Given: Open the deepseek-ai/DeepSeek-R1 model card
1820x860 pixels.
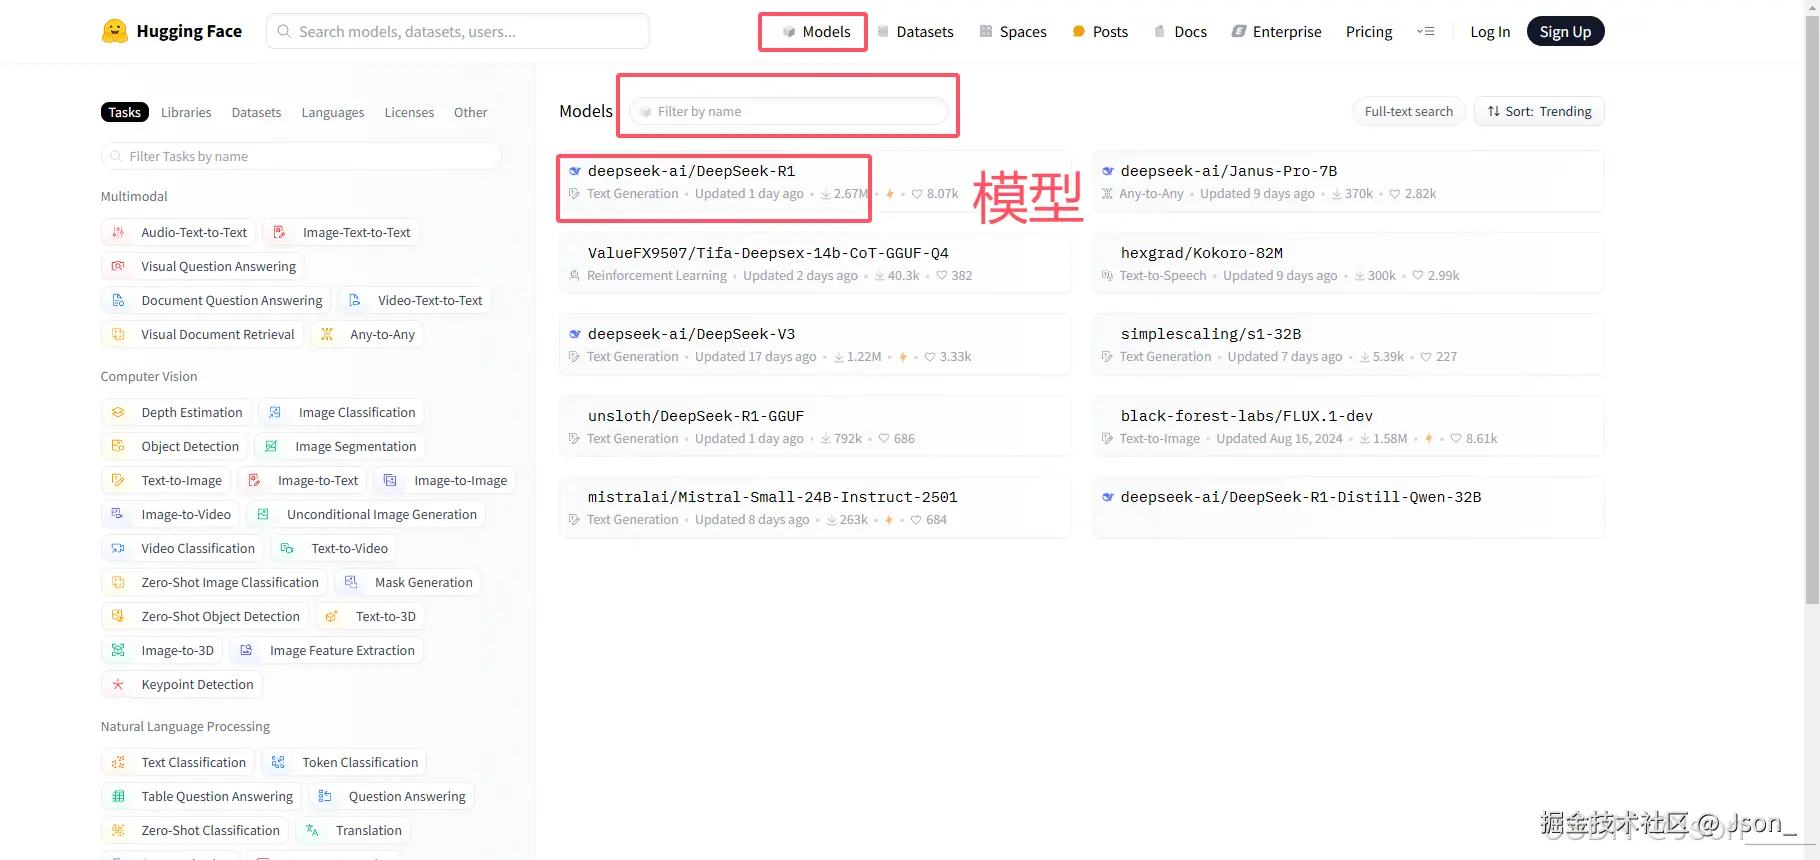Looking at the screenshot, I should (815, 182).
